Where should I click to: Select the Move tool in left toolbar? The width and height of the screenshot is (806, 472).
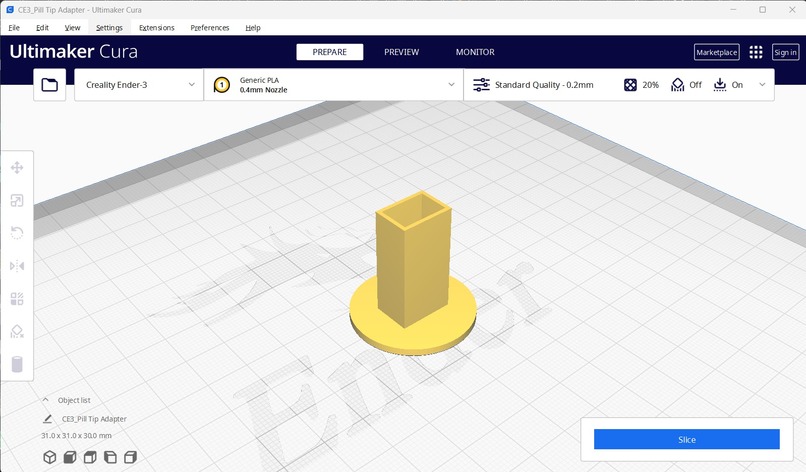click(17, 168)
